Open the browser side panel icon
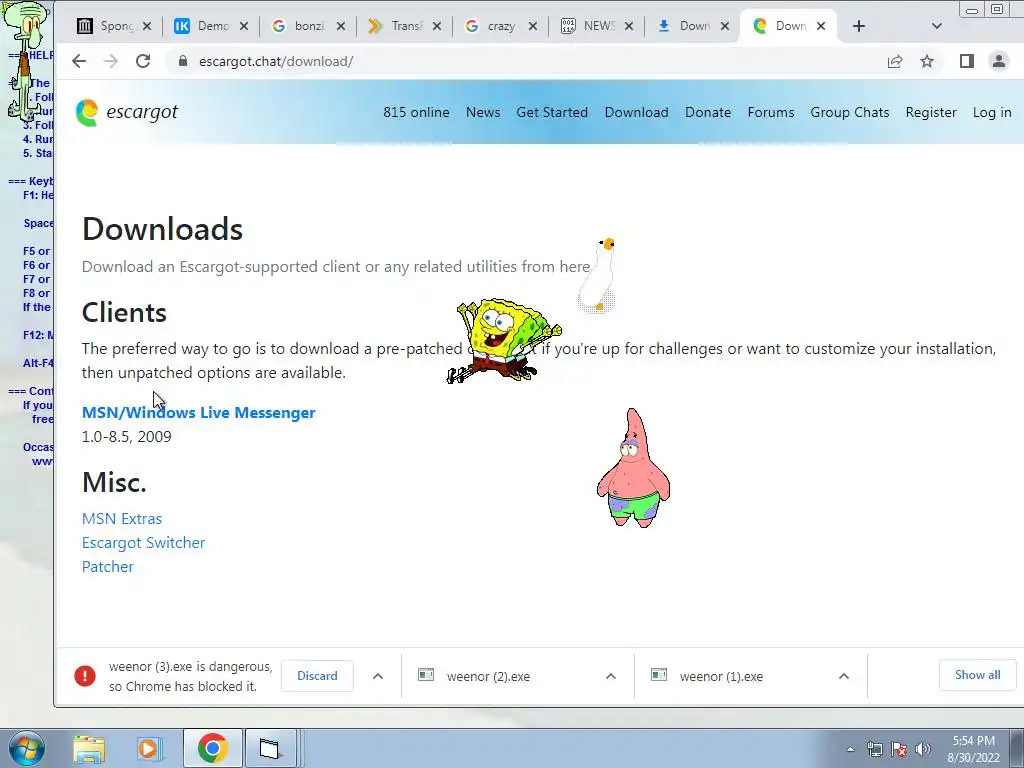 point(967,61)
